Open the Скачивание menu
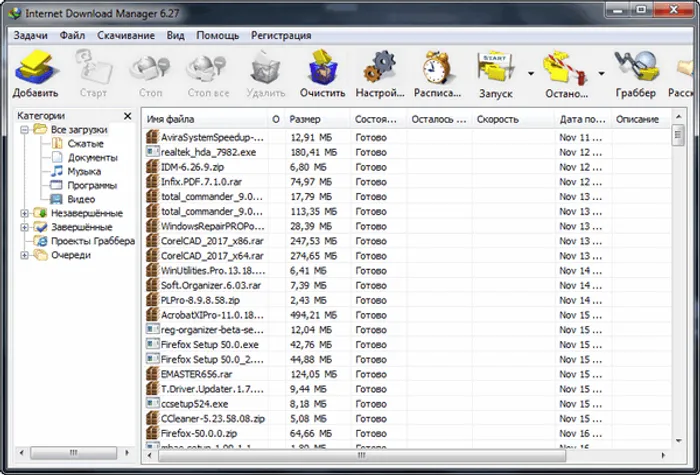The image size is (700, 475). tap(126, 36)
